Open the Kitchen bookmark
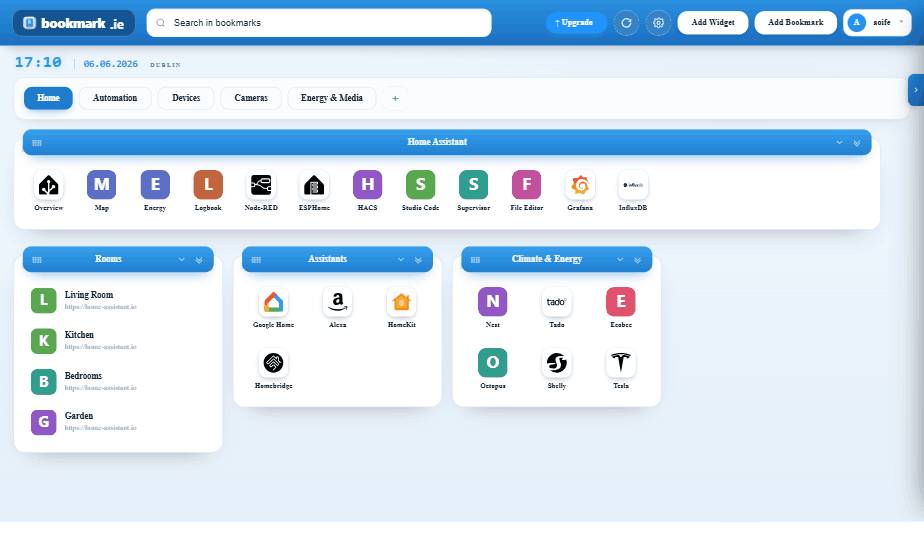The height and width of the screenshot is (540, 924). [x=118, y=341]
